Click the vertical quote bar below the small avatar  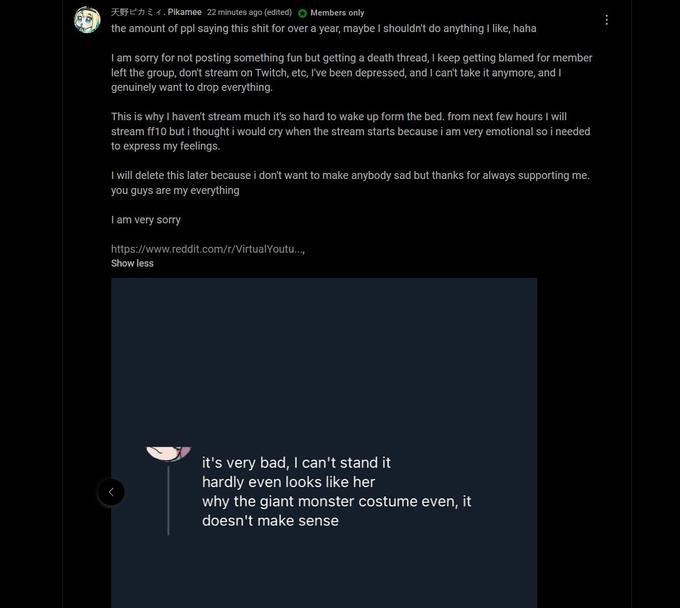168,500
